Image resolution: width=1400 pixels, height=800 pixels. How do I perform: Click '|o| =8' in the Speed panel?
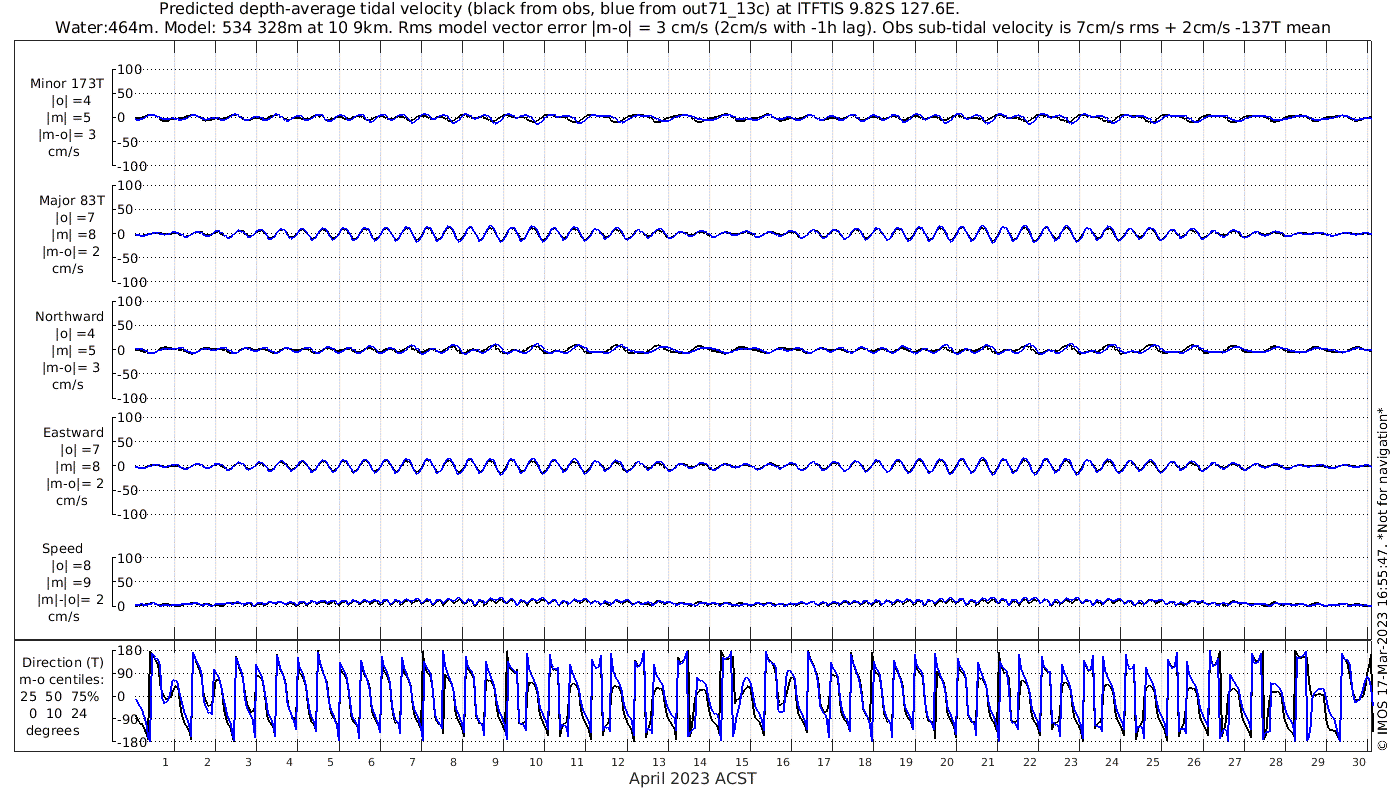tap(71, 565)
